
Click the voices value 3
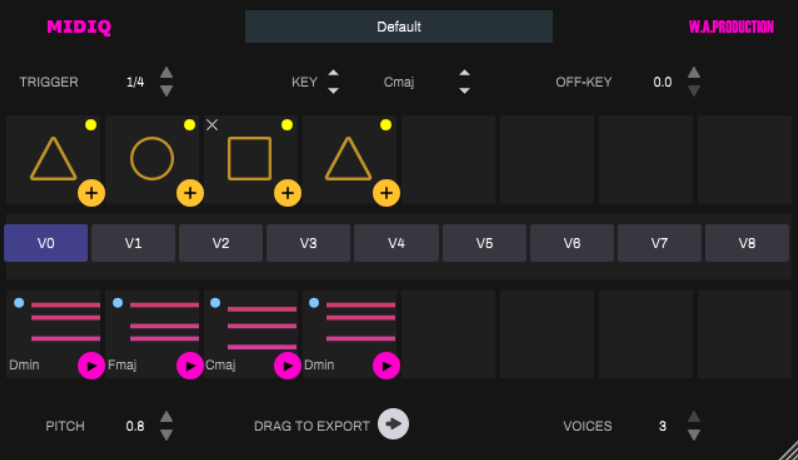[x=662, y=426]
